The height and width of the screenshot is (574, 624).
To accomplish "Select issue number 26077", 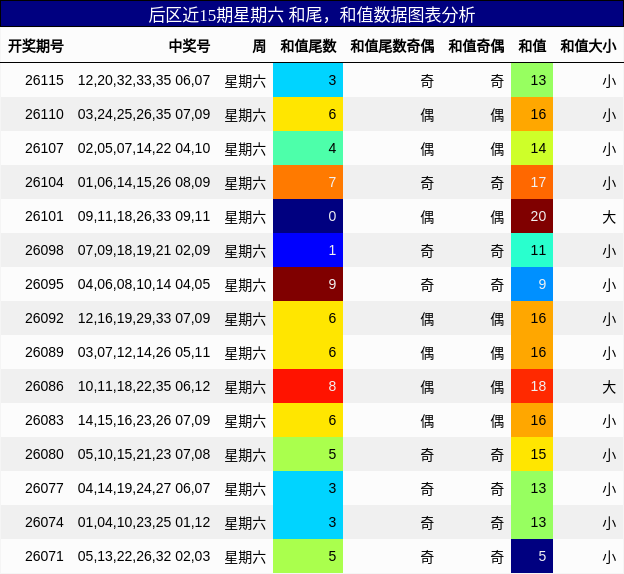I will [x=44, y=488].
